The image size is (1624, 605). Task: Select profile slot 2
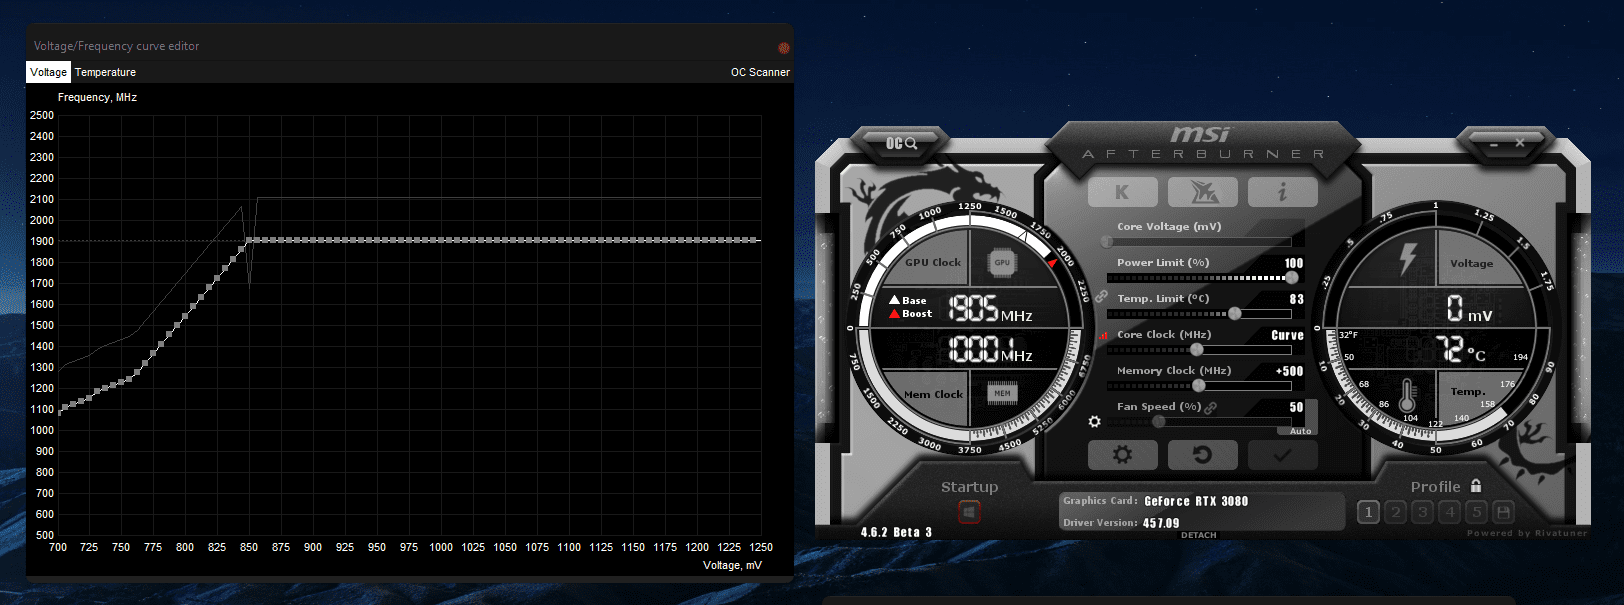[x=1395, y=512]
